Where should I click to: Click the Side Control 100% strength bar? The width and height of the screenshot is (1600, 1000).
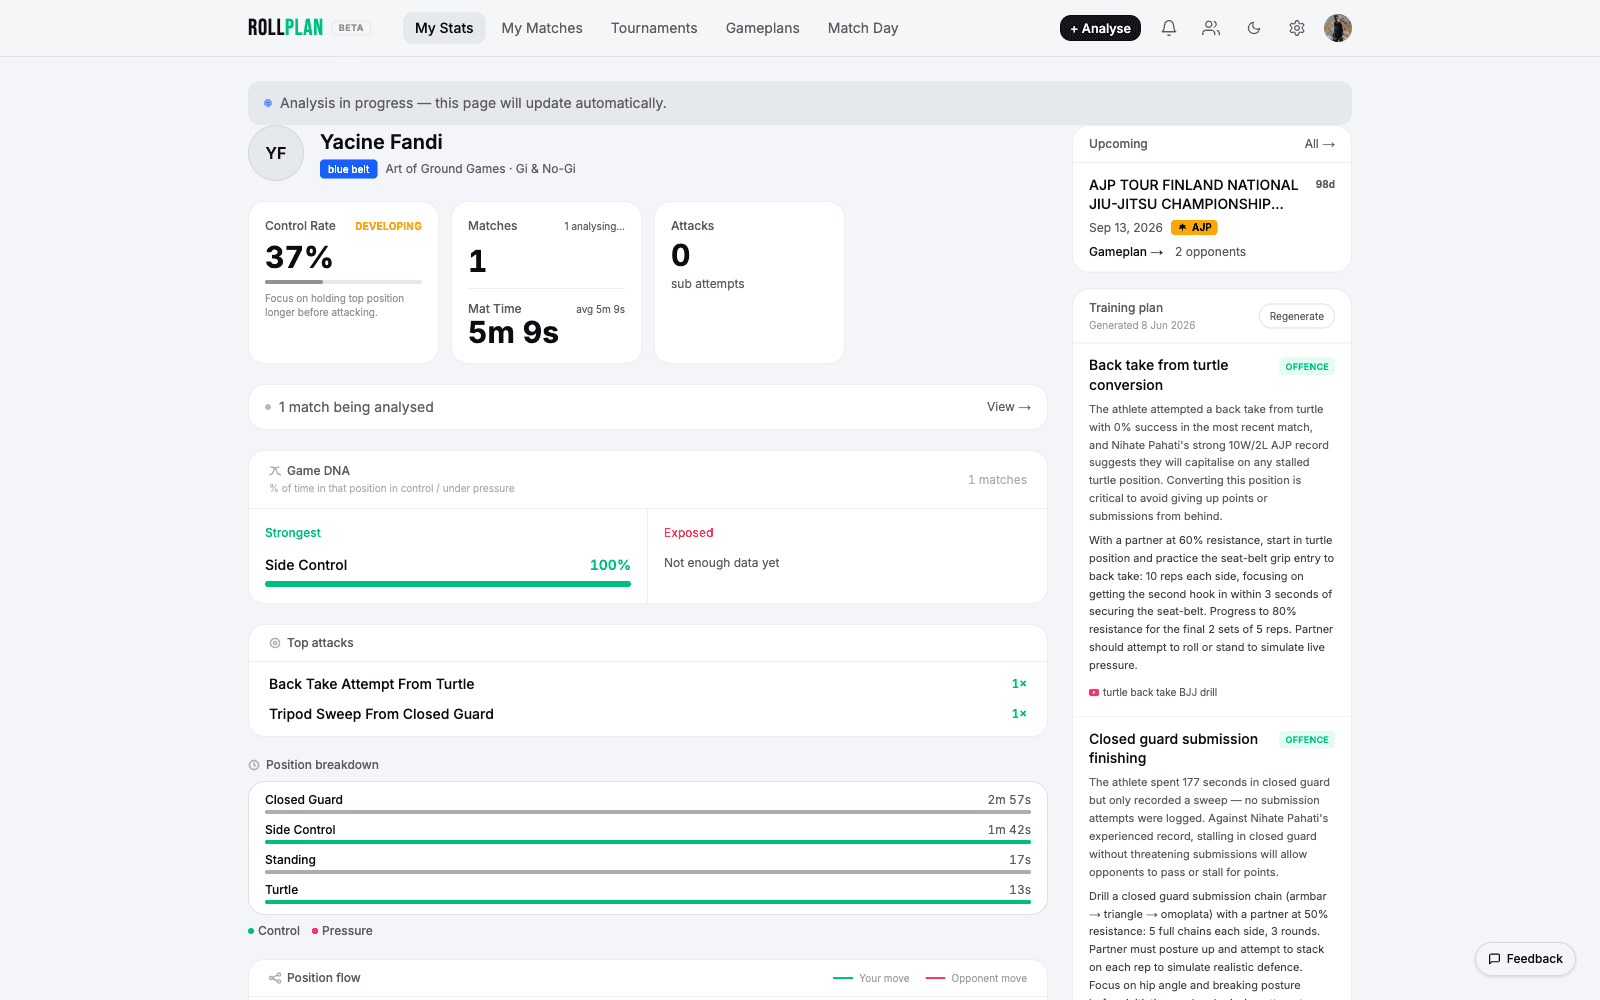pos(448,584)
